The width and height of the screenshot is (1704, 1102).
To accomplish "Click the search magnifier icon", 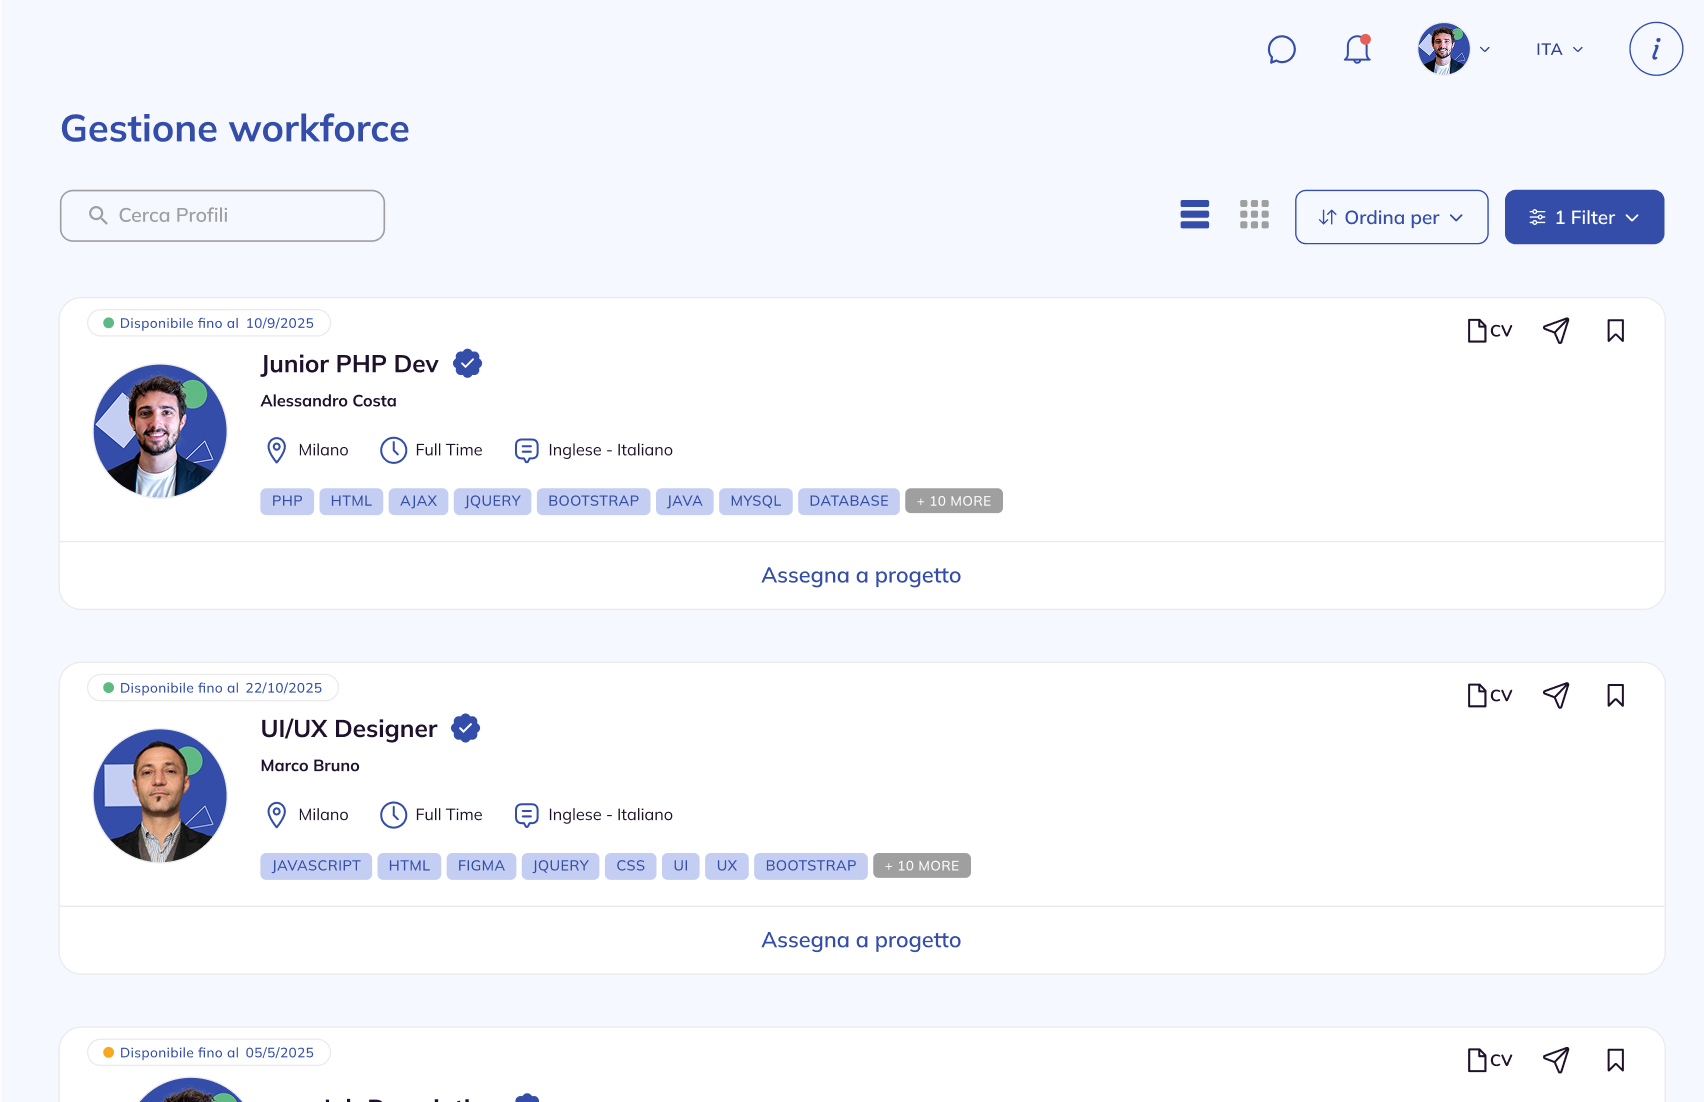I will pyautogui.click(x=98, y=215).
